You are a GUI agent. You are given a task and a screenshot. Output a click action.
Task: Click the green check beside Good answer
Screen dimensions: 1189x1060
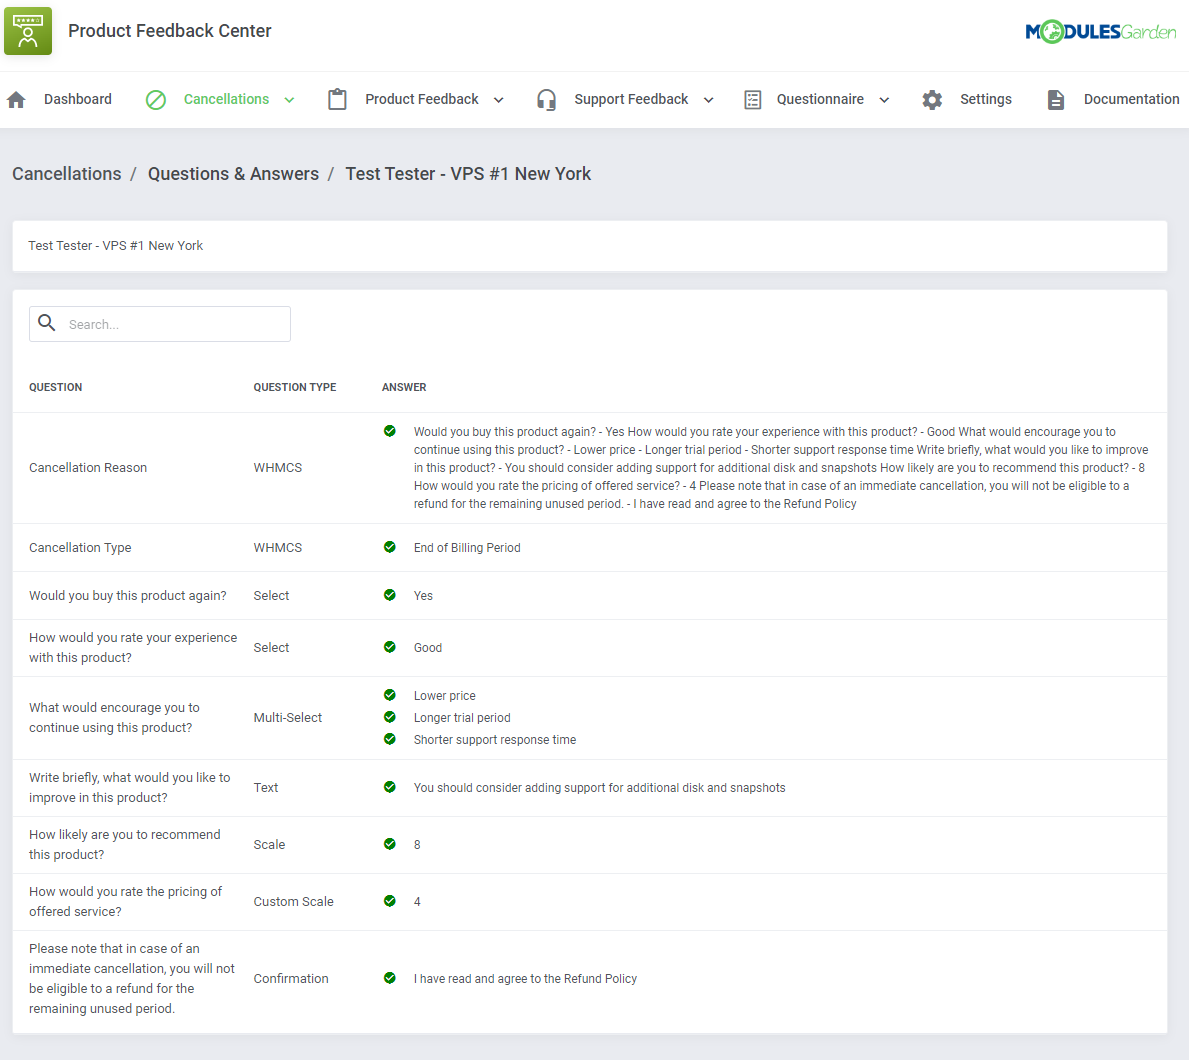pyautogui.click(x=390, y=647)
